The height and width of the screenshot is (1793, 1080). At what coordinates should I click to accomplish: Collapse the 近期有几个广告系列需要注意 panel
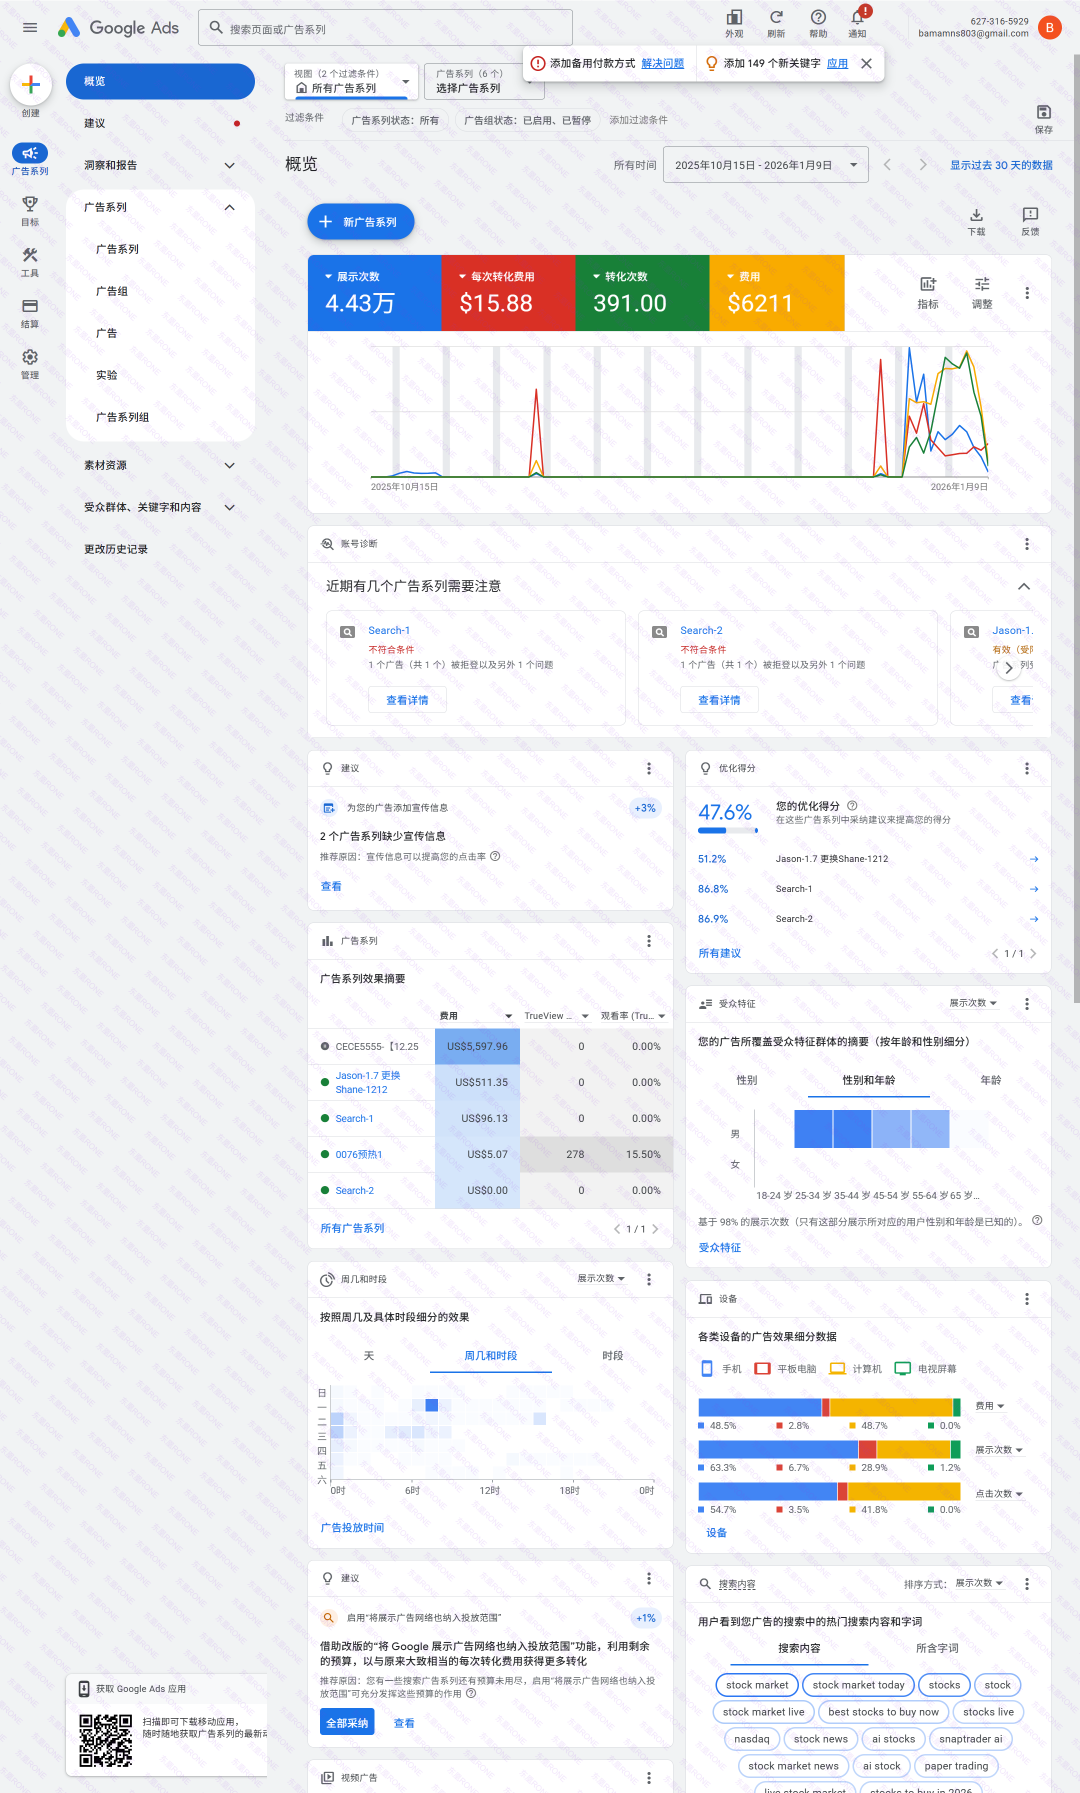[x=1024, y=586]
